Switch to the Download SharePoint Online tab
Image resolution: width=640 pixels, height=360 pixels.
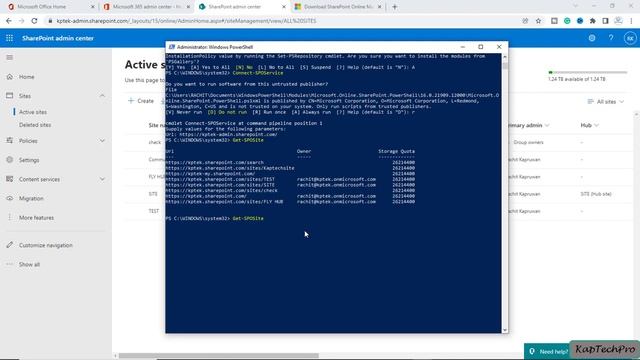(x=337, y=7)
